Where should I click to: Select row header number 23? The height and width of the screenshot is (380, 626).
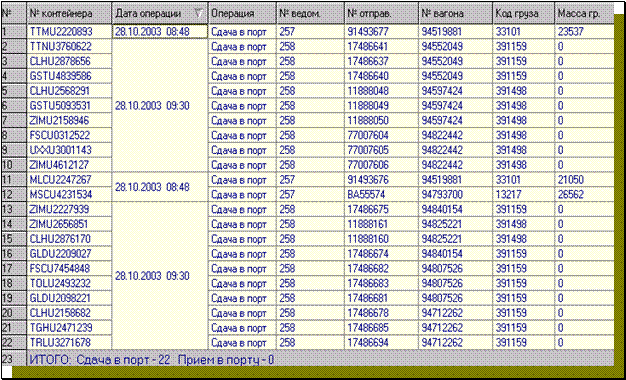(13, 359)
